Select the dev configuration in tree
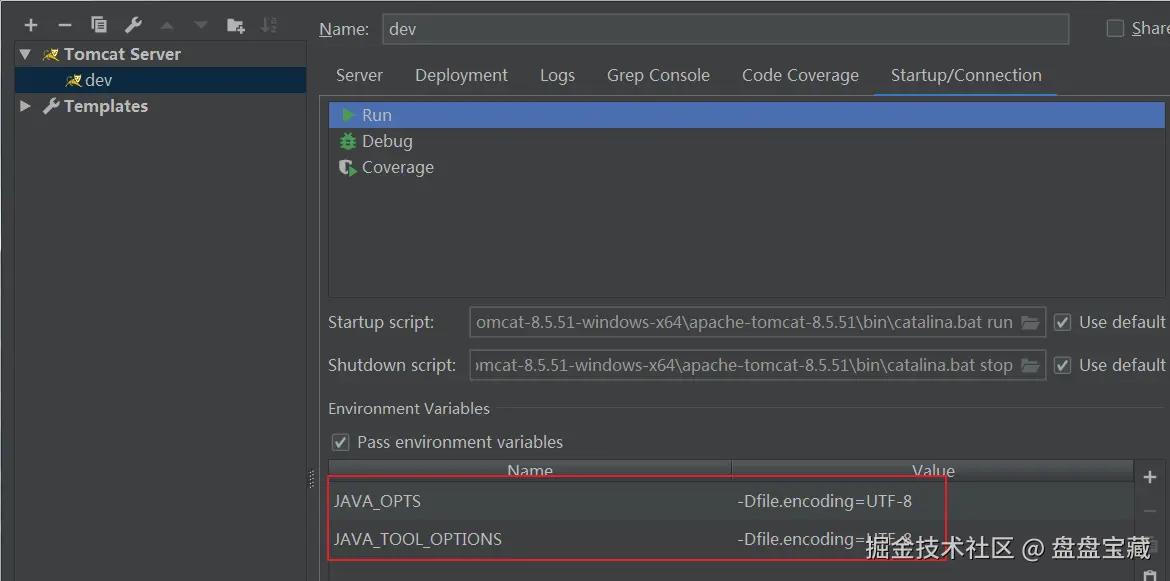This screenshot has width=1170, height=581. click(x=98, y=80)
